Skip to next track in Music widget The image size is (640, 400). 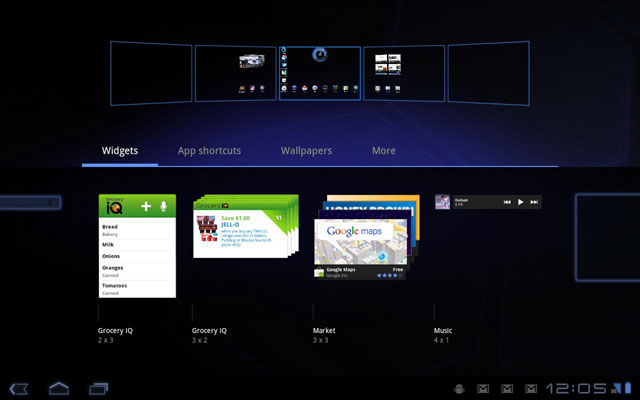pos(534,202)
